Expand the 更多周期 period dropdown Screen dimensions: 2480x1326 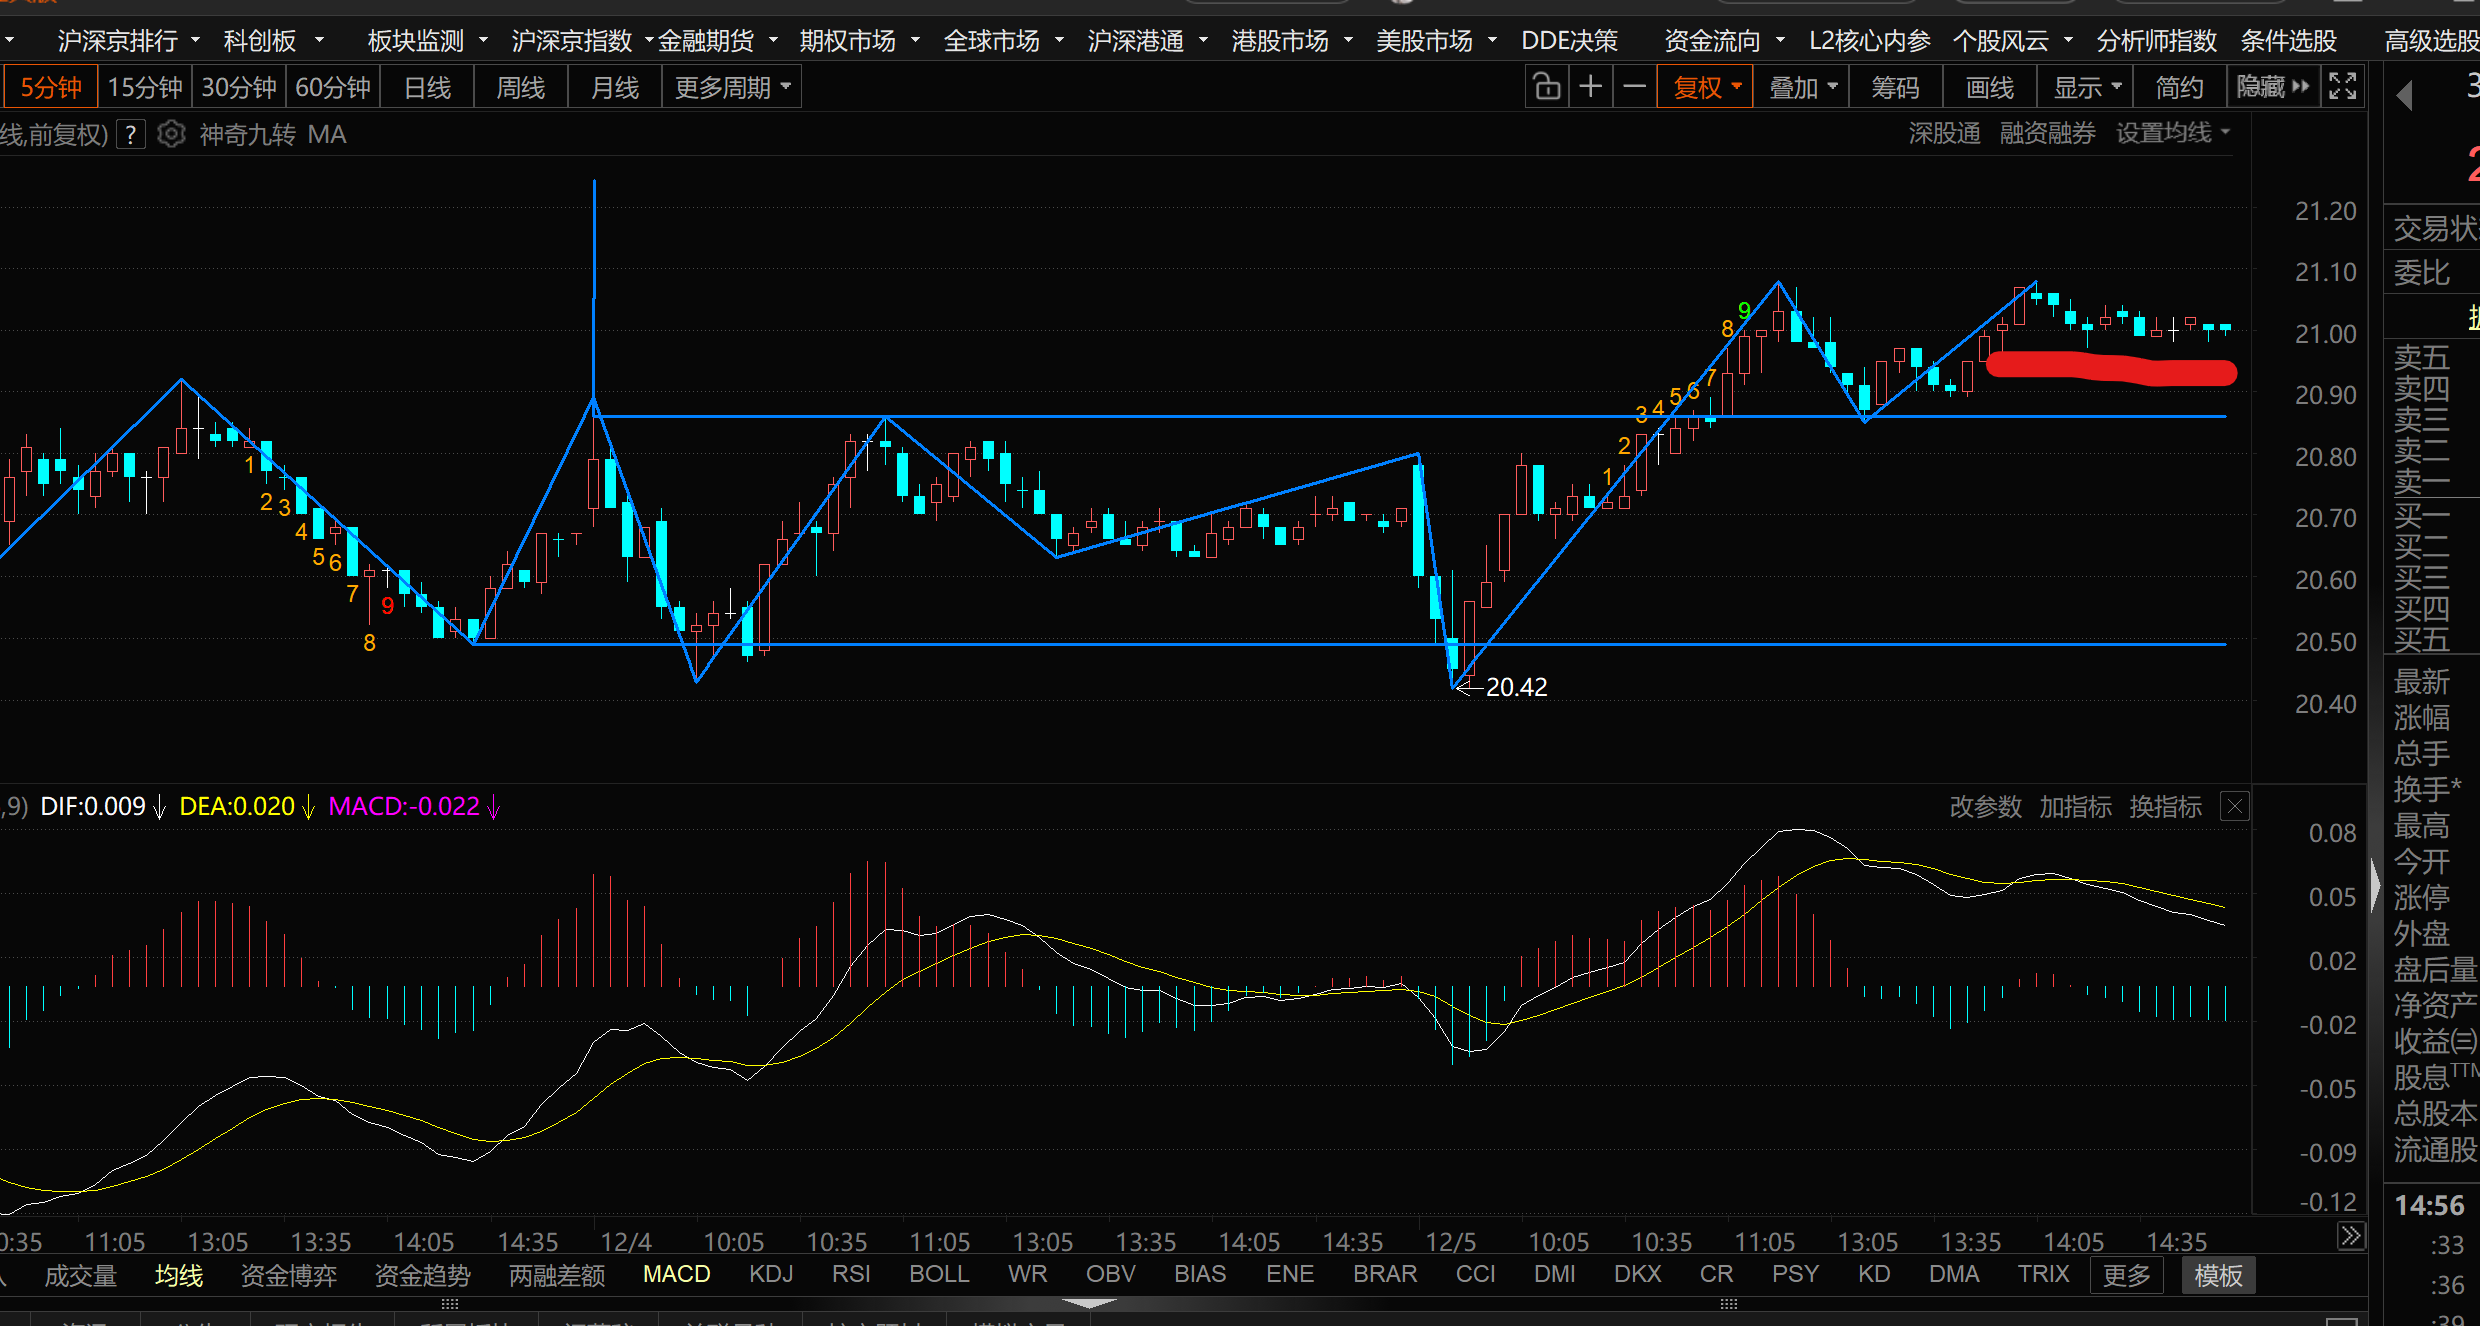(732, 87)
